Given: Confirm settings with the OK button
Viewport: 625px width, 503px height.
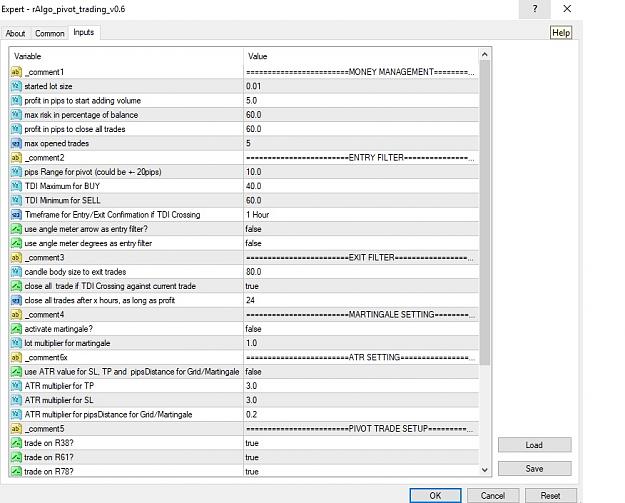Looking at the screenshot, I should pyautogui.click(x=435, y=495).
